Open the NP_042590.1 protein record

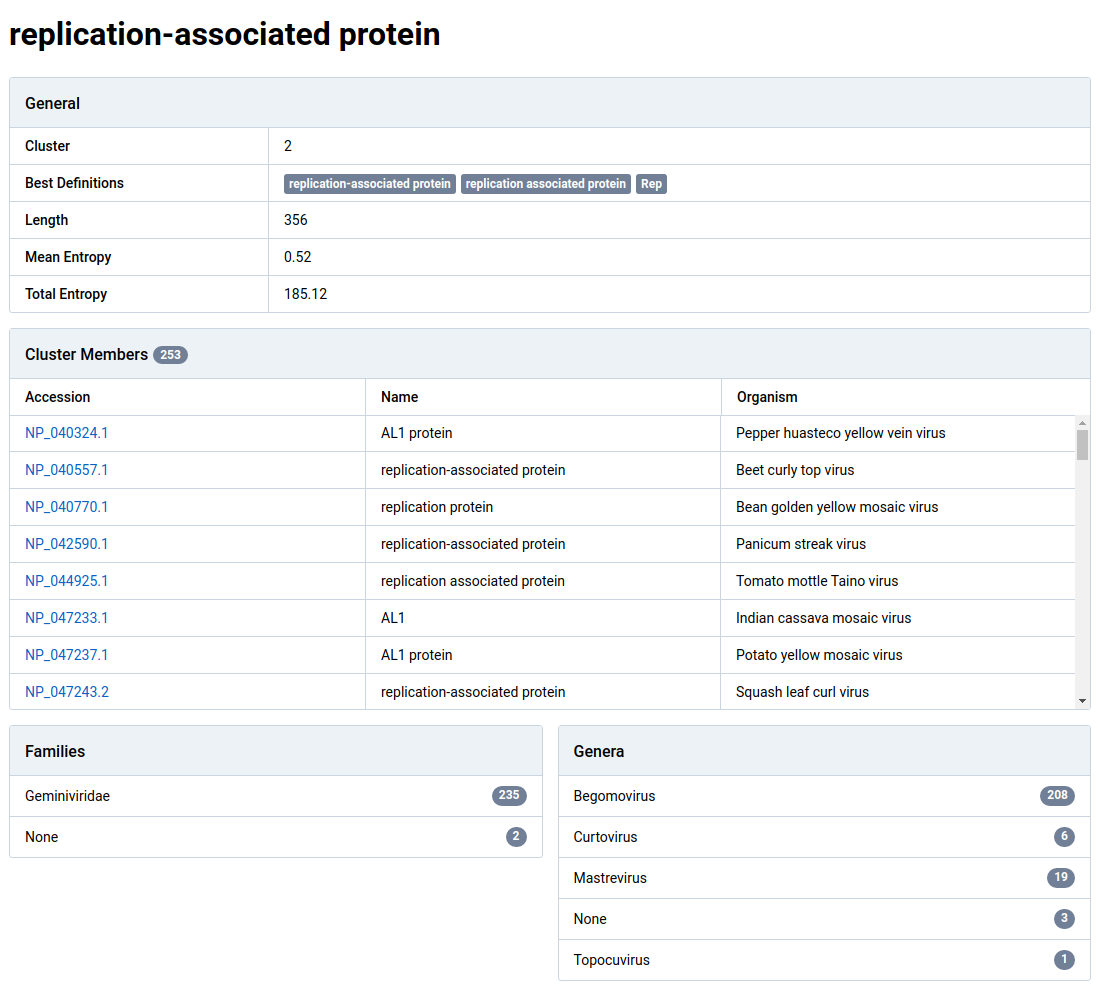66,544
